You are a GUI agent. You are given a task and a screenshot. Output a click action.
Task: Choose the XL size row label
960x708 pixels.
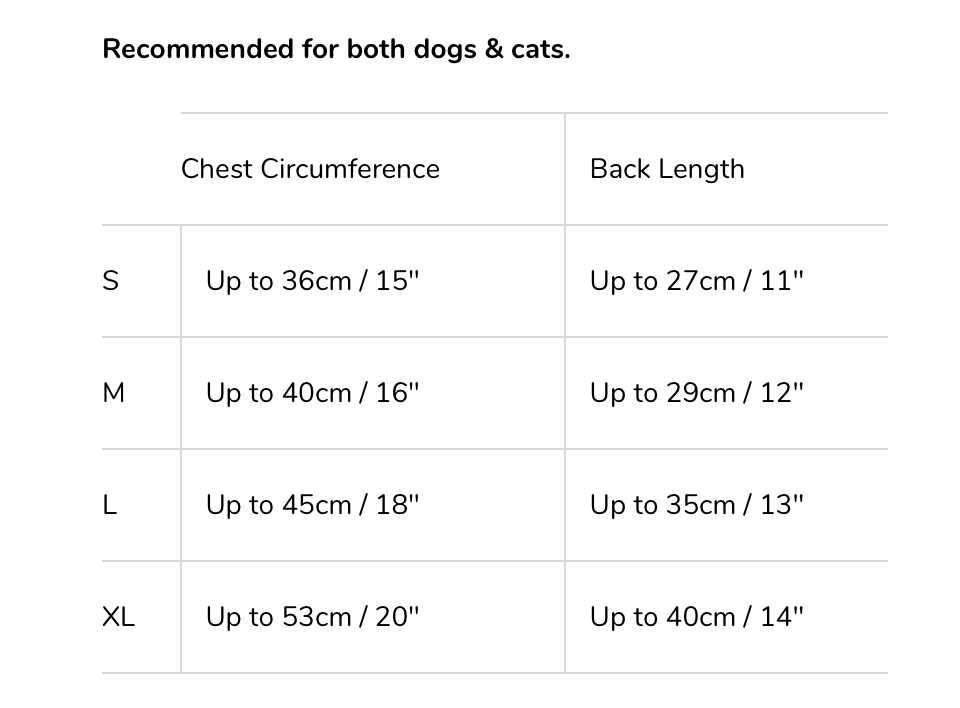pyautogui.click(x=118, y=617)
